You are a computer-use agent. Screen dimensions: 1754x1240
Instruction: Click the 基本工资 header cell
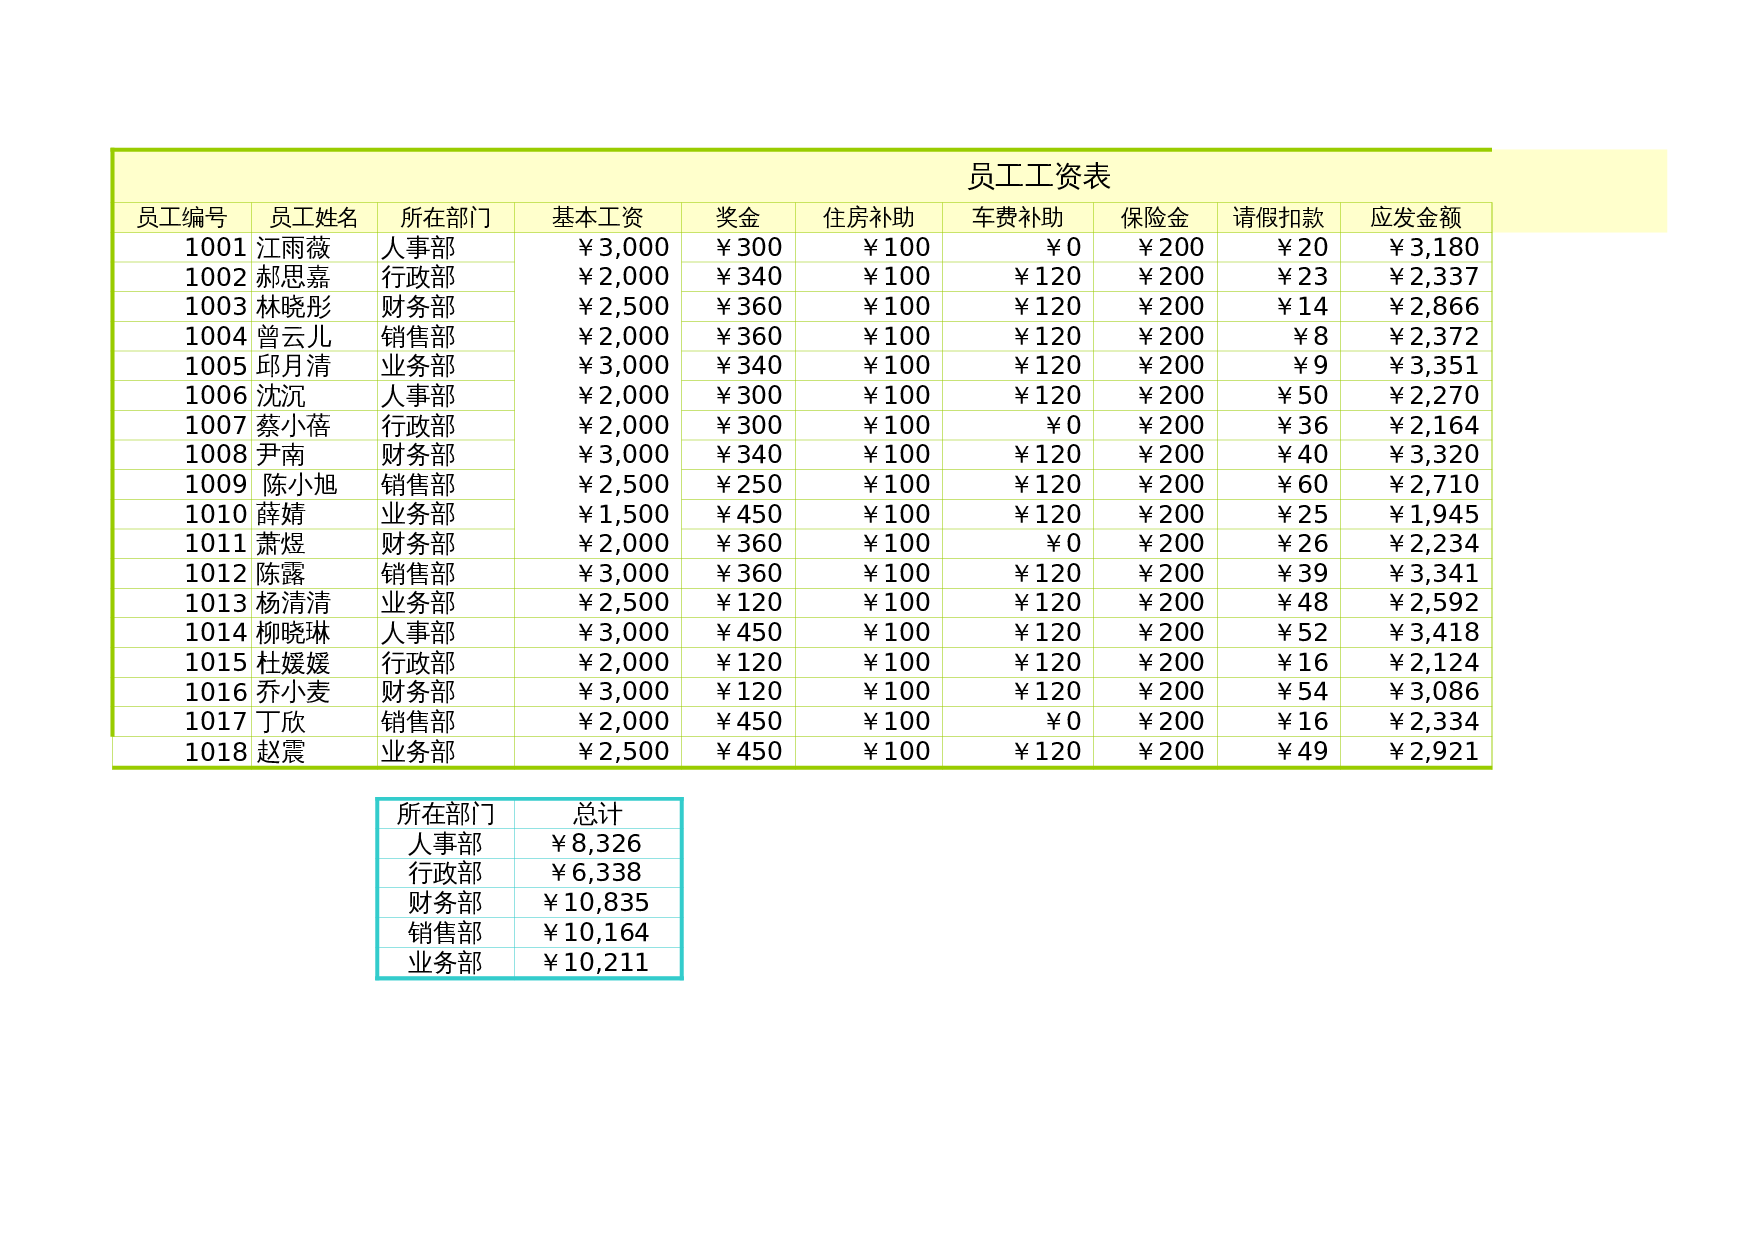pyautogui.click(x=597, y=218)
